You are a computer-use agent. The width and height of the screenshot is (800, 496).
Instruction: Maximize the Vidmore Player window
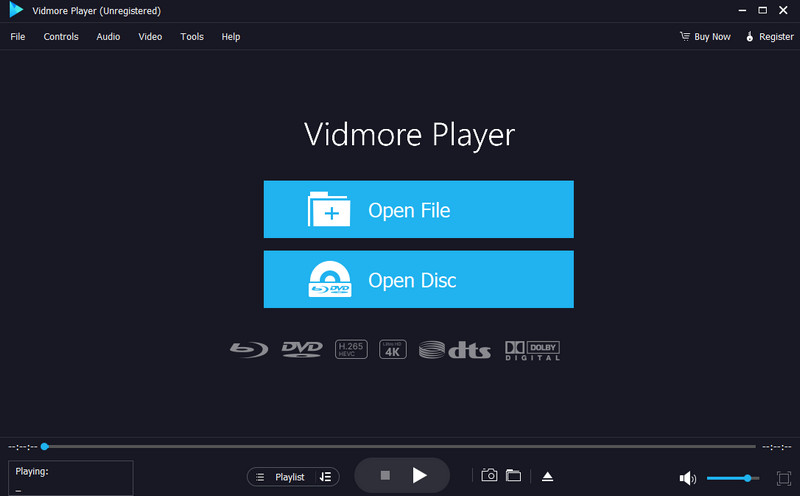762,10
